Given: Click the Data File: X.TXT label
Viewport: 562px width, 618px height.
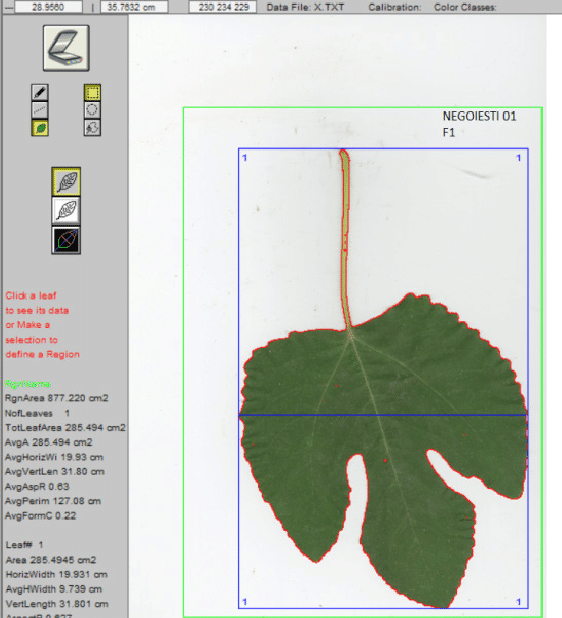Looking at the screenshot, I should pyautogui.click(x=305, y=7).
